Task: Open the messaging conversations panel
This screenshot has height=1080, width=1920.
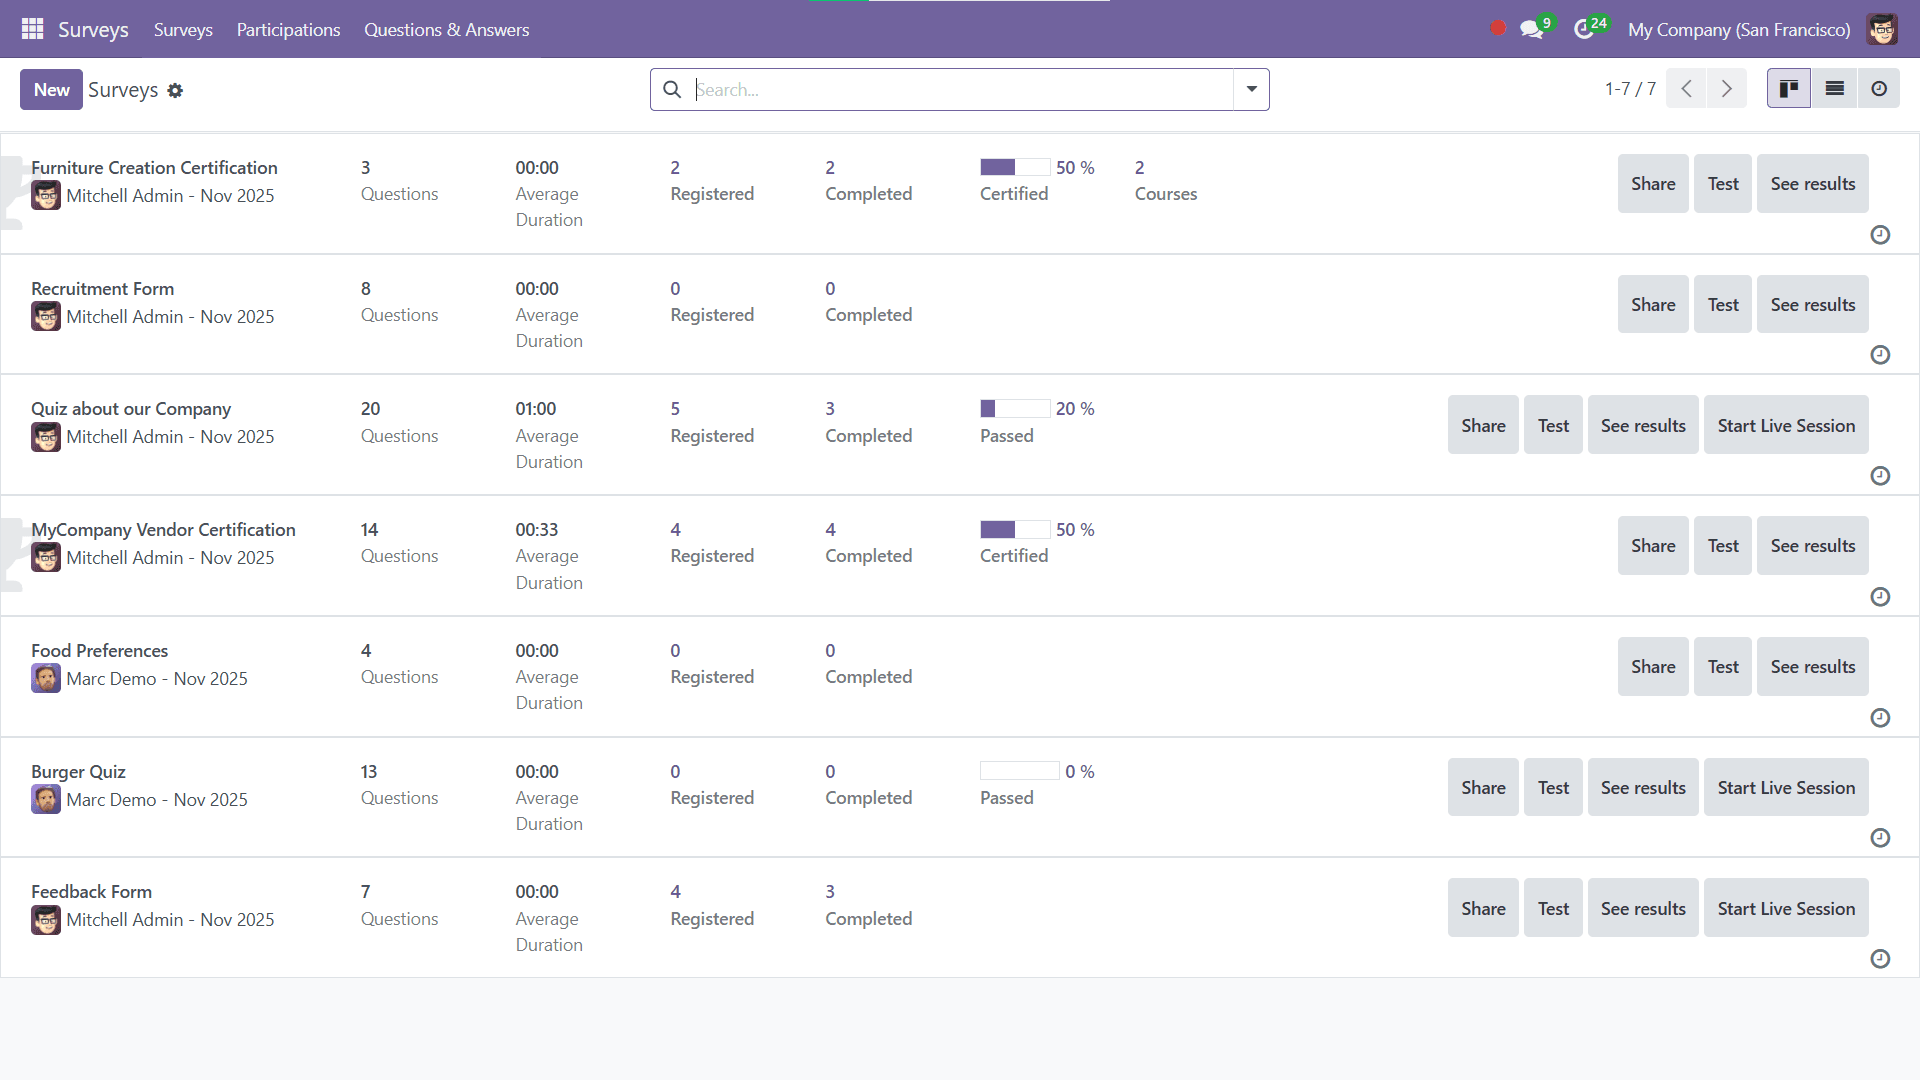Action: (1532, 29)
